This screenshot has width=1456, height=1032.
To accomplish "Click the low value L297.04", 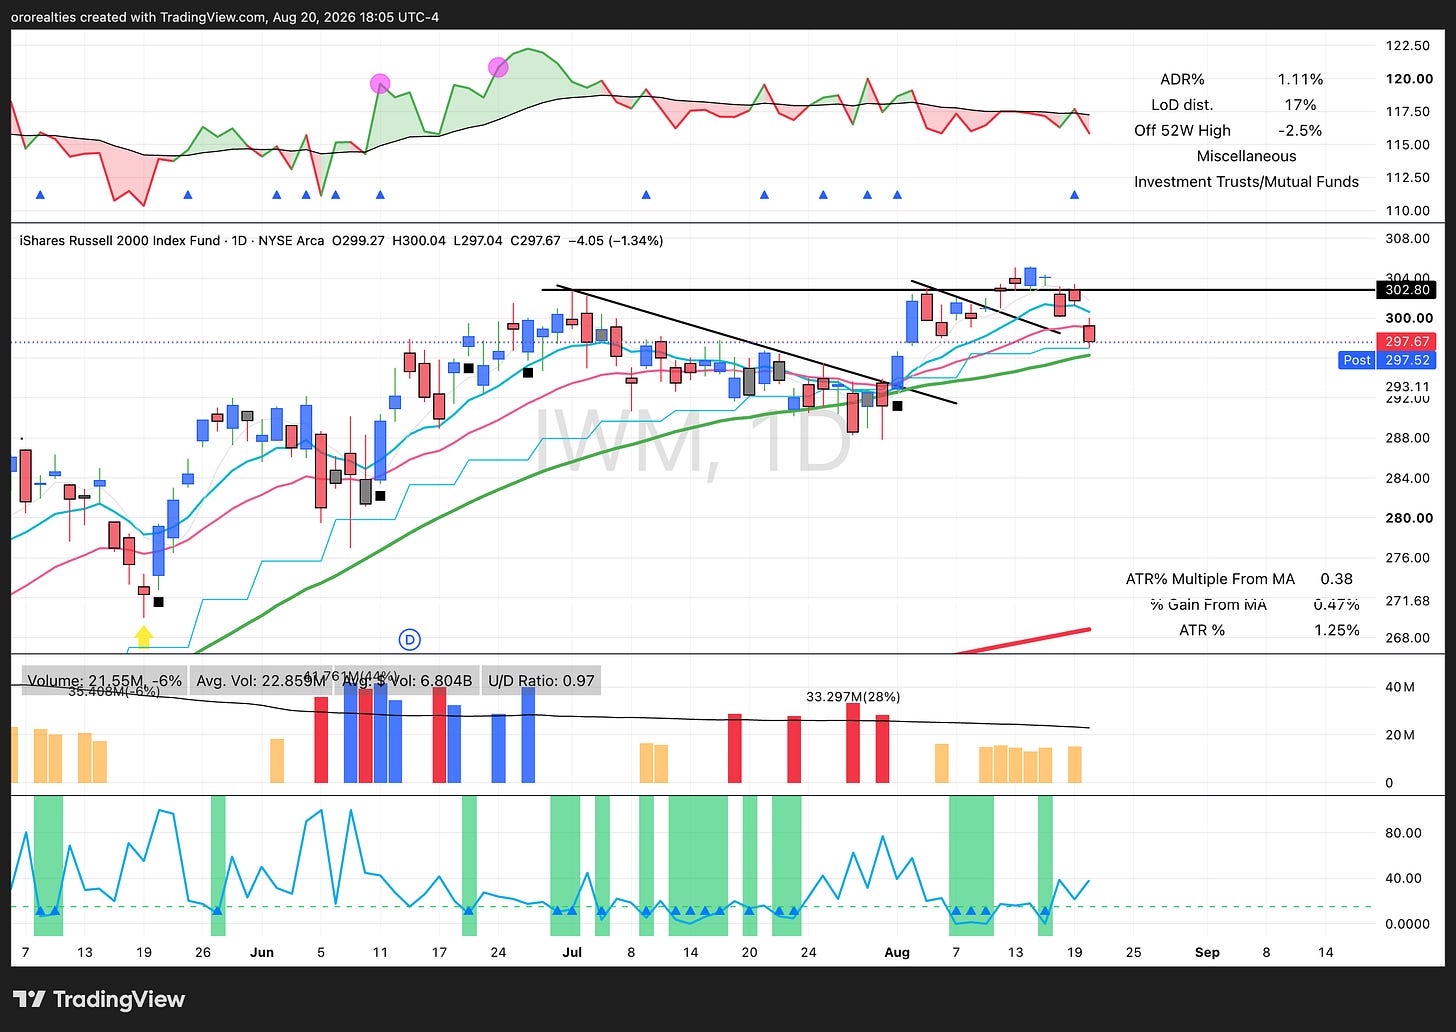I will coord(478,240).
